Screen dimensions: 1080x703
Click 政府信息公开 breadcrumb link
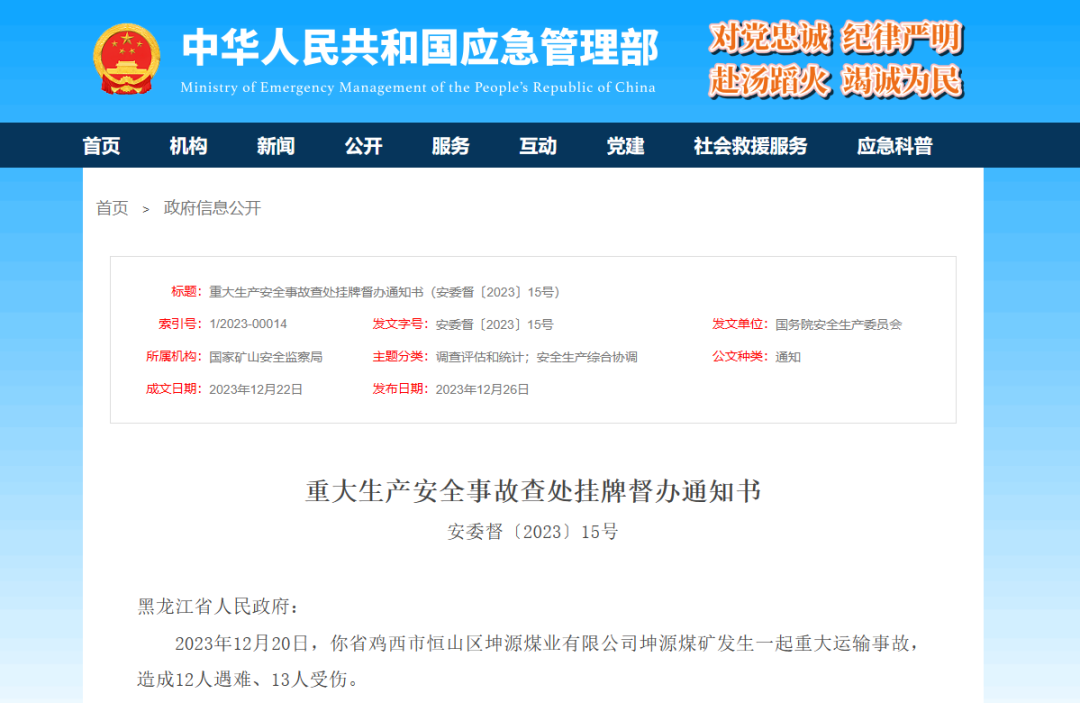click(212, 208)
